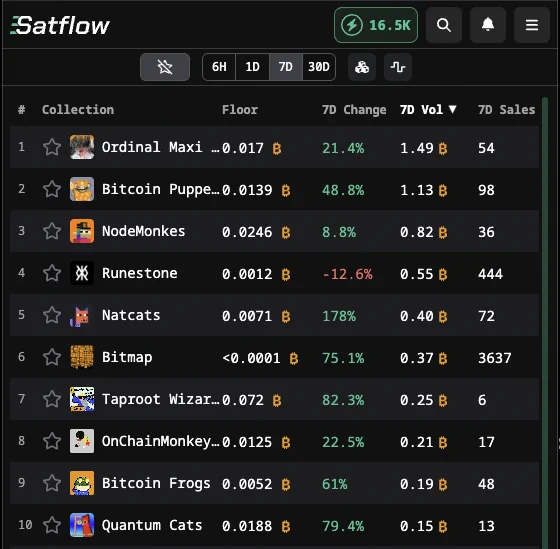The width and height of the screenshot is (560, 549).
Task: Click the OnChainMonkey avatar icon
Action: pos(82,441)
